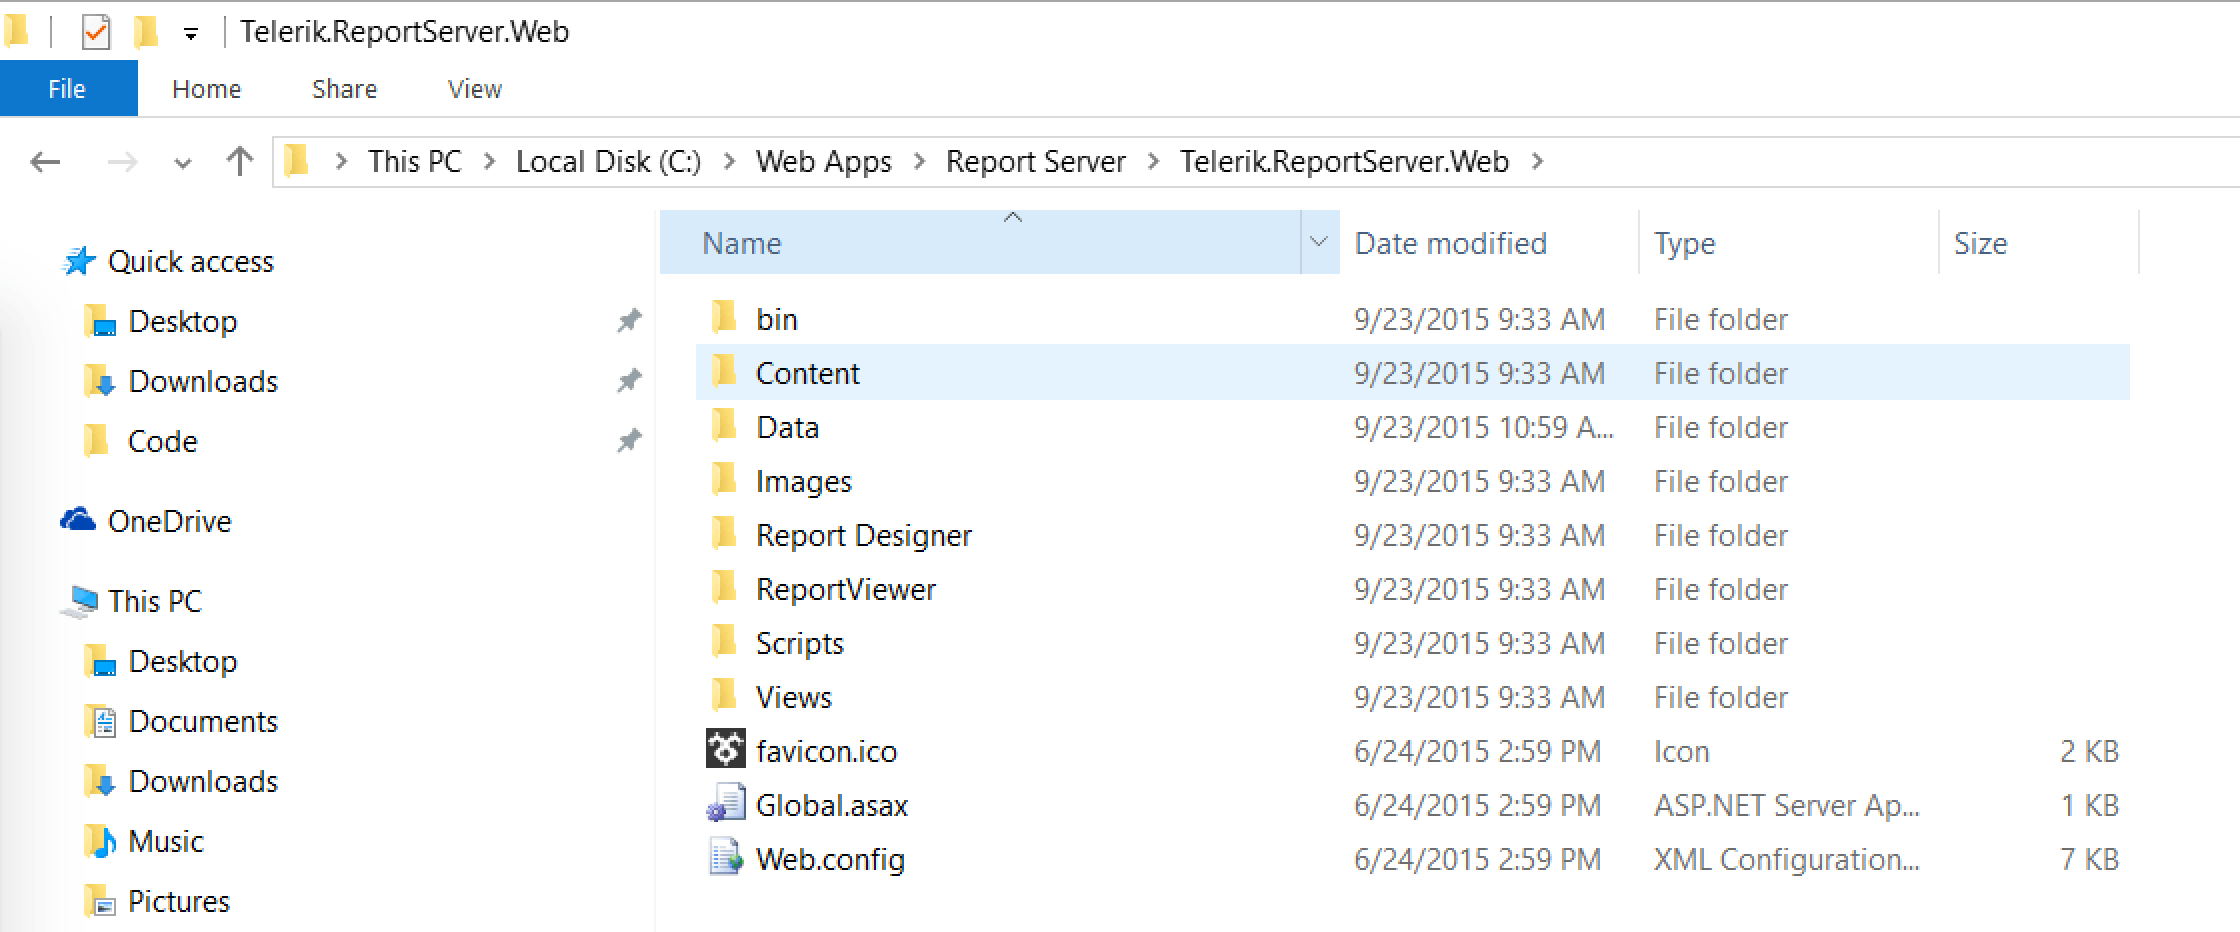This screenshot has width=2240, height=932.
Task: Open Name column filter dropdown arrow
Action: pos(1319,242)
